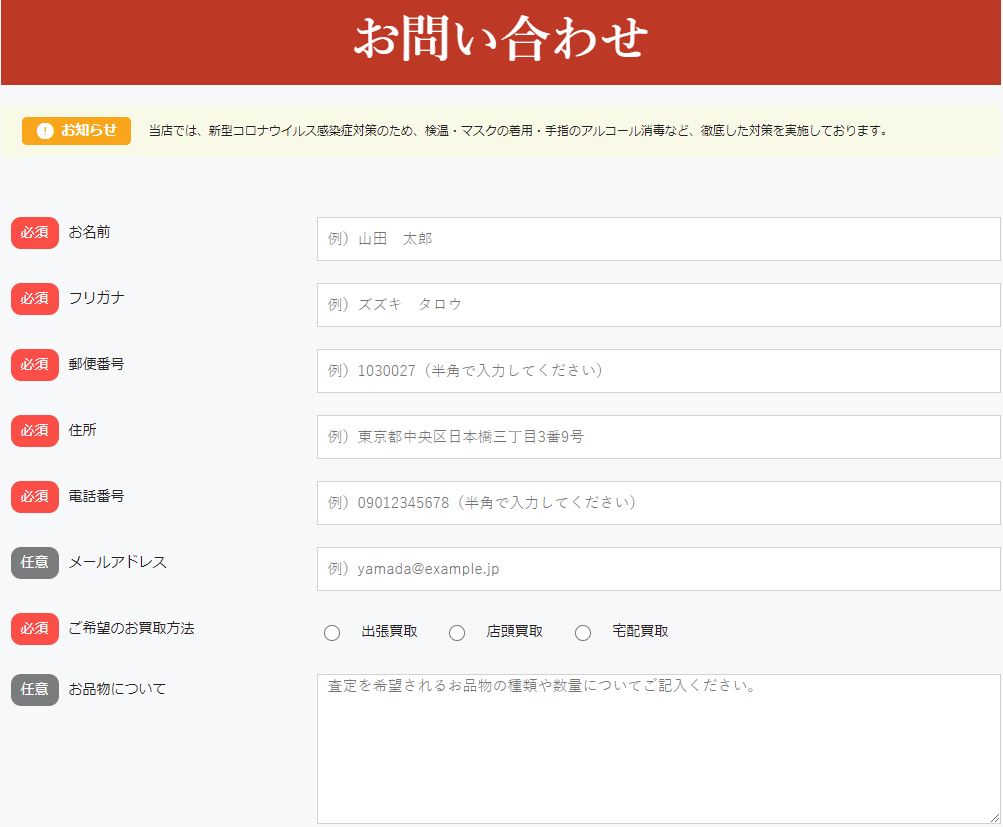Click the 必須 badge beside ご希望のお買取方法
The image size is (1003, 827).
(35, 629)
